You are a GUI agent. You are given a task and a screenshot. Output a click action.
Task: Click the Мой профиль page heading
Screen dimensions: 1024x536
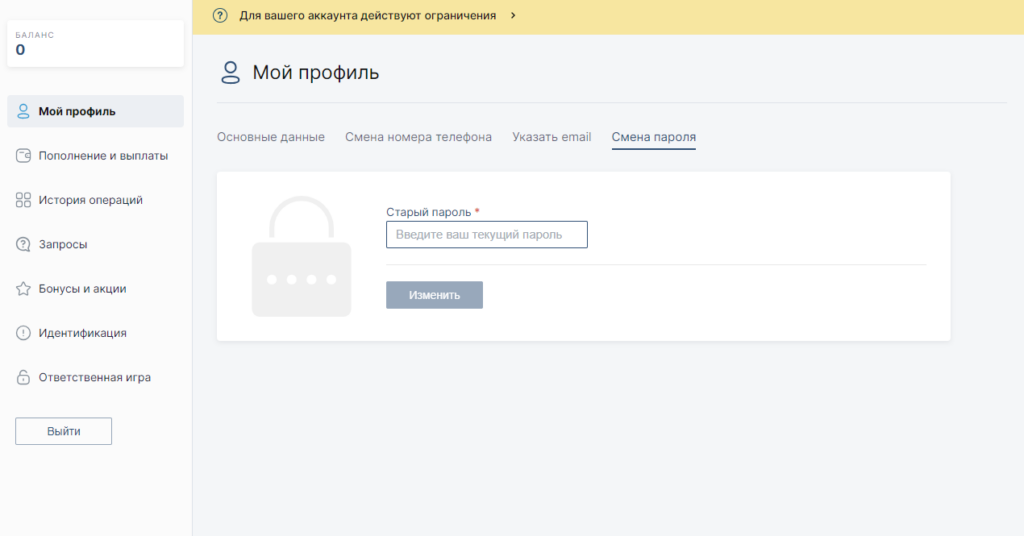315,72
